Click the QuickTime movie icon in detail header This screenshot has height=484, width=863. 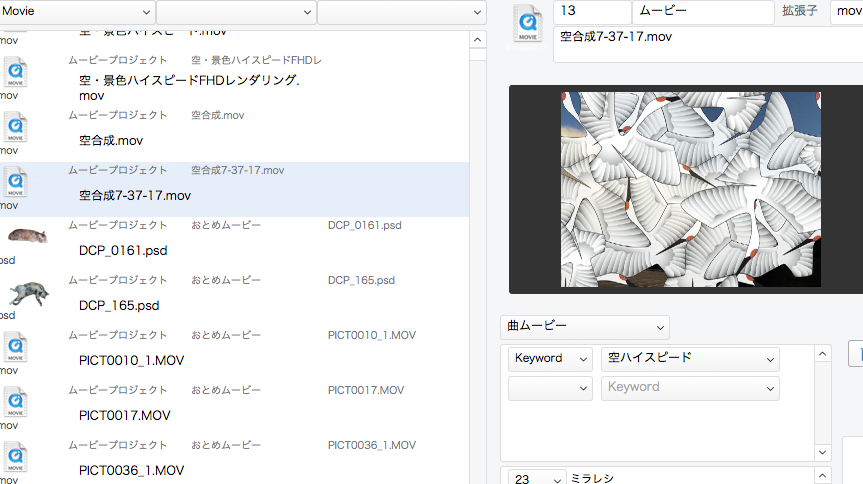coord(527,24)
